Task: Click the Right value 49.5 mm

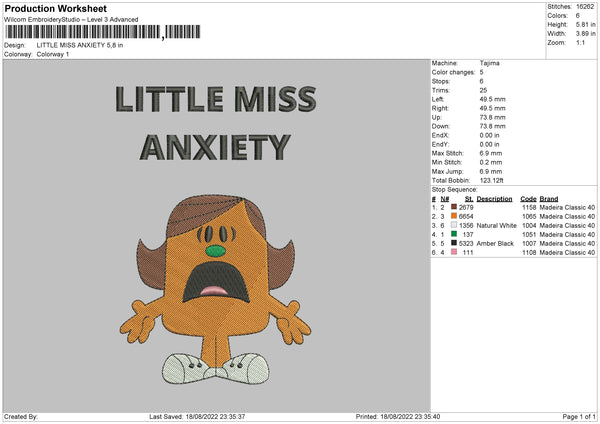Action: (x=492, y=108)
